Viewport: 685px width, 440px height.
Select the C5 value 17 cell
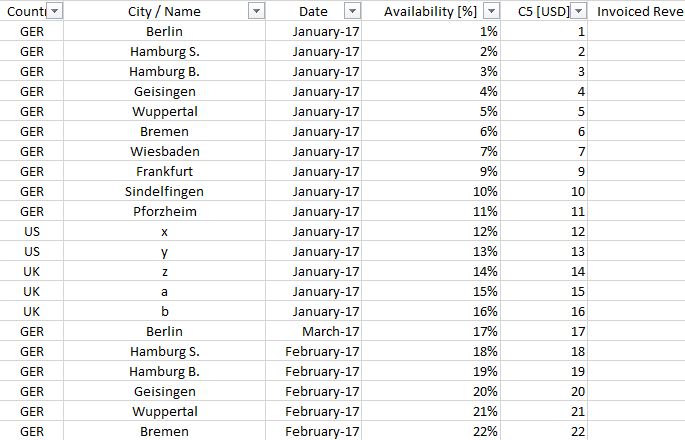coord(544,332)
